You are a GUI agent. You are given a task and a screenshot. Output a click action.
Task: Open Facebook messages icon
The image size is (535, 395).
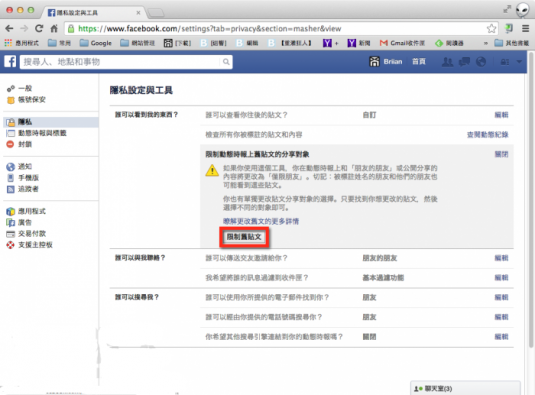464,62
